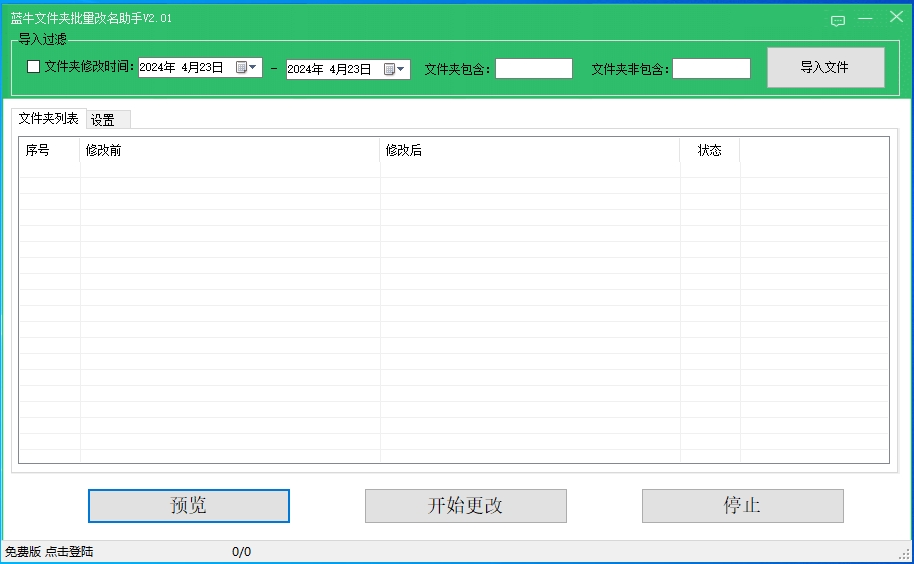The width and height of the screenshot is (914, 564).
Task: Open calendar dropdown of end date
Action: (x=394, y=69)
